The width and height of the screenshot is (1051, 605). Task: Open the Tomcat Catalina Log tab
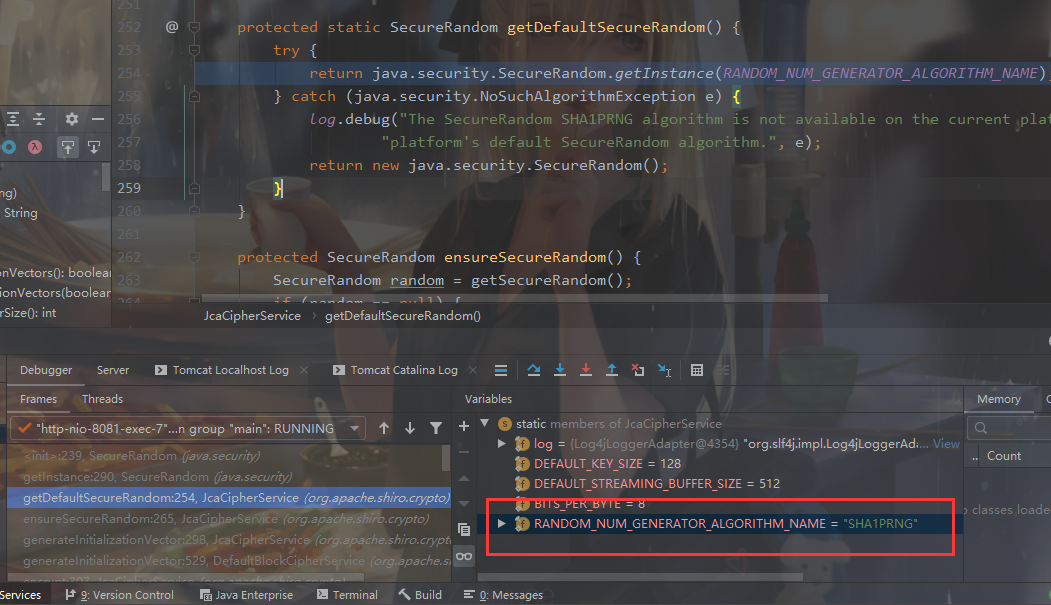click(x=395, y=370)
